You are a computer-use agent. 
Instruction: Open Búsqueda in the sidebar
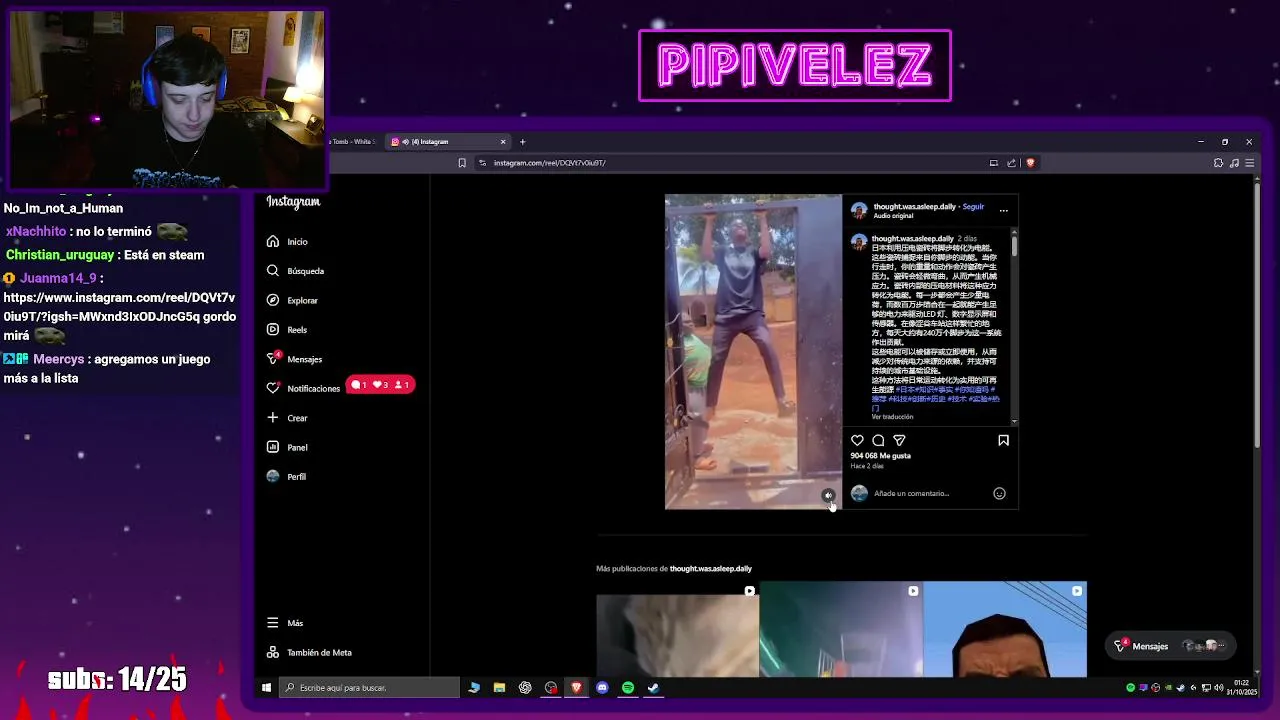[x=295, y=271]
